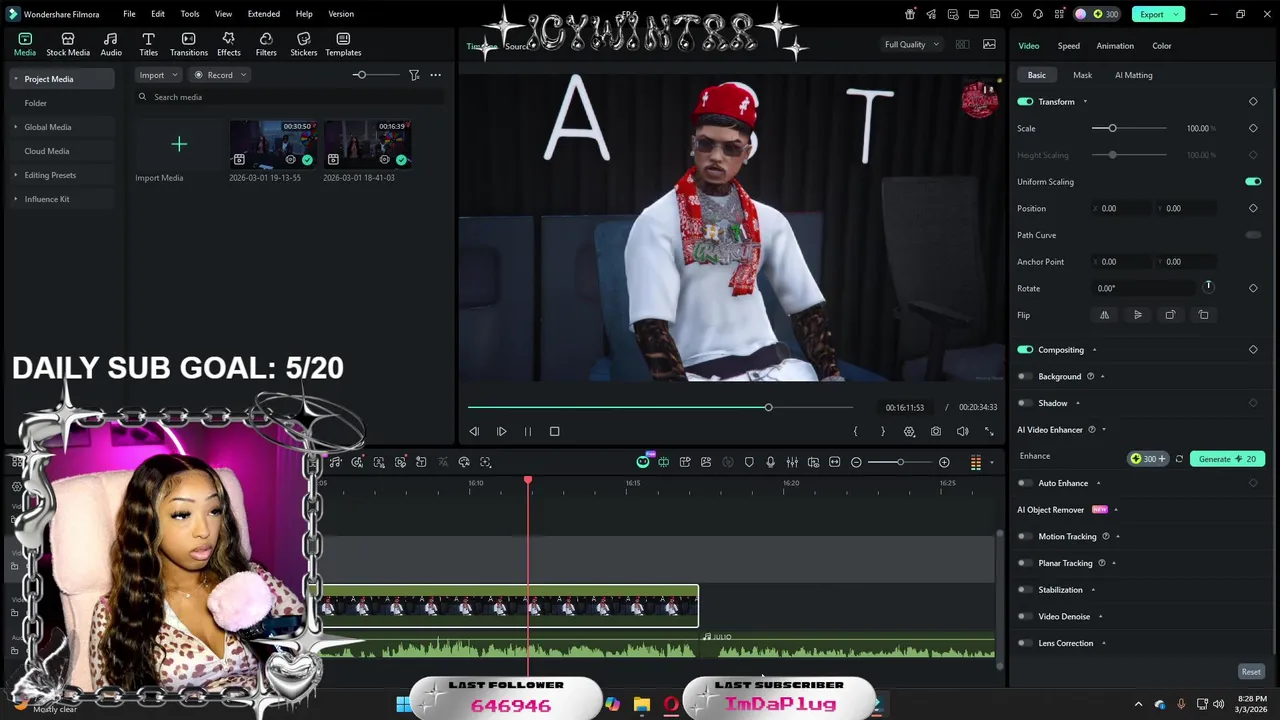
Task: Open the audio mixer icon in timeline toolbar
Action: 792,462
